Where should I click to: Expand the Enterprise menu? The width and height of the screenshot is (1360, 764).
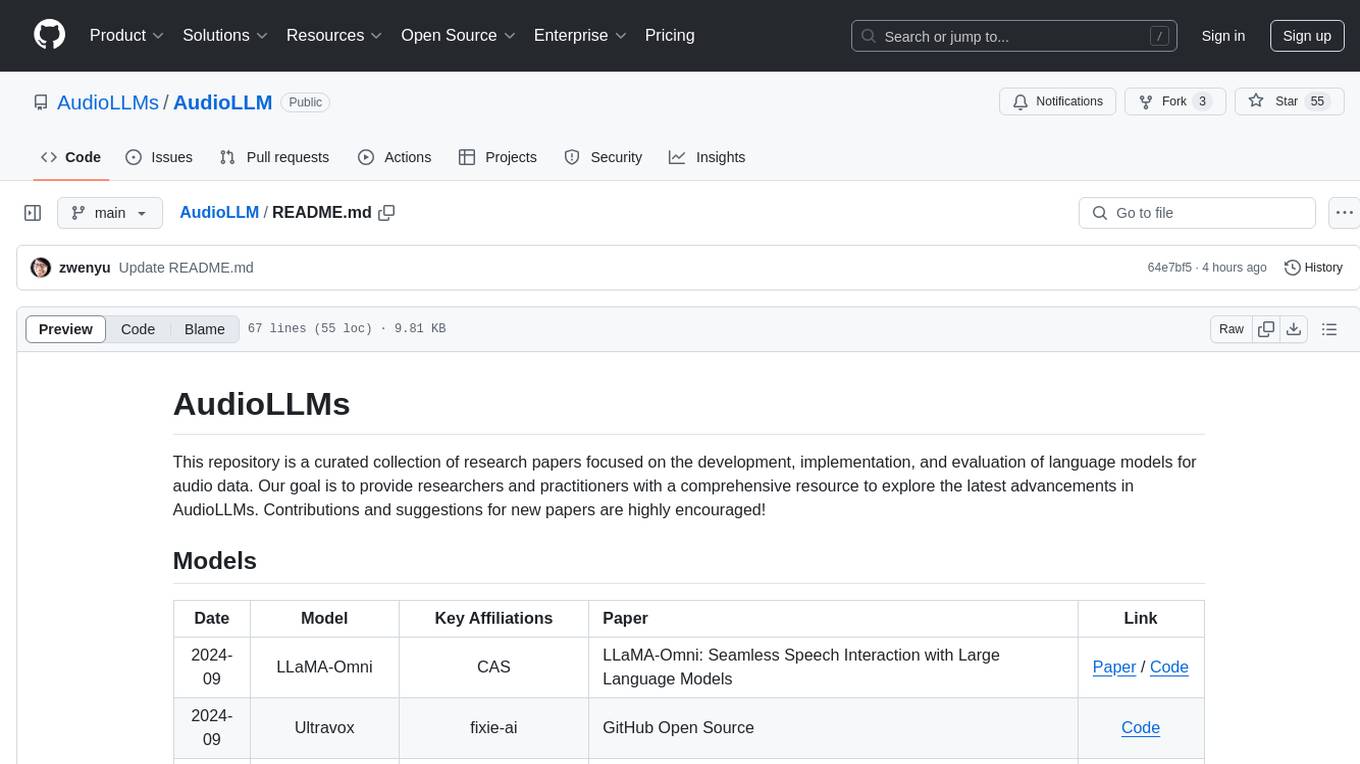coord(580,35)
